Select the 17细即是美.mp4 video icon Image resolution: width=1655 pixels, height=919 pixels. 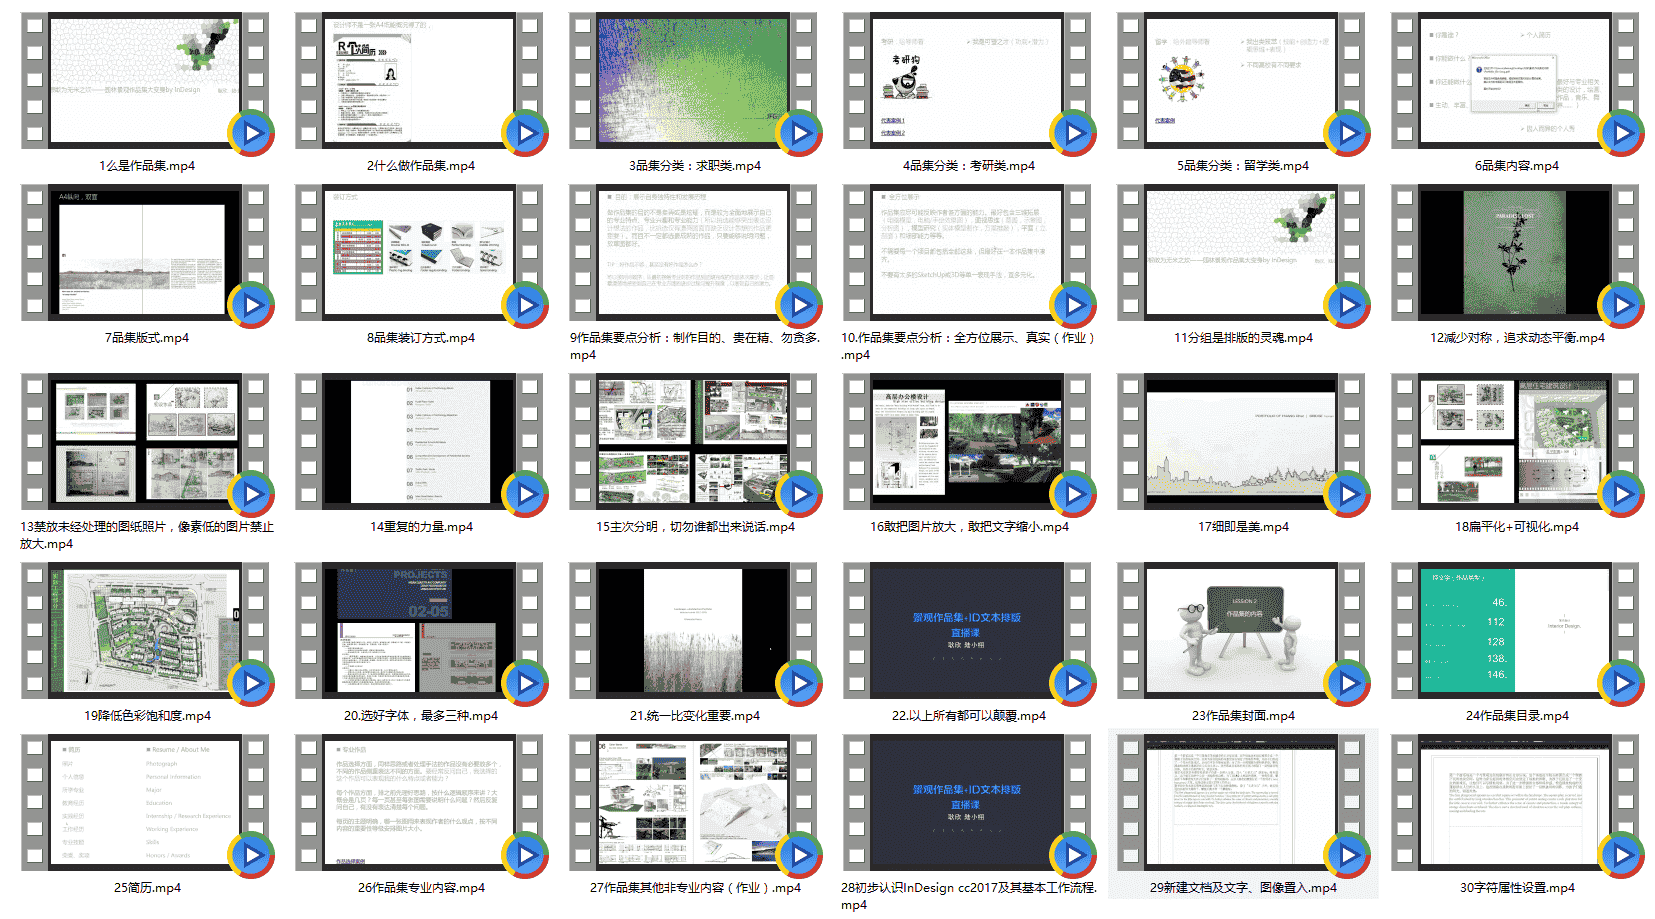pyautogui.click(x=1242, y=442)
